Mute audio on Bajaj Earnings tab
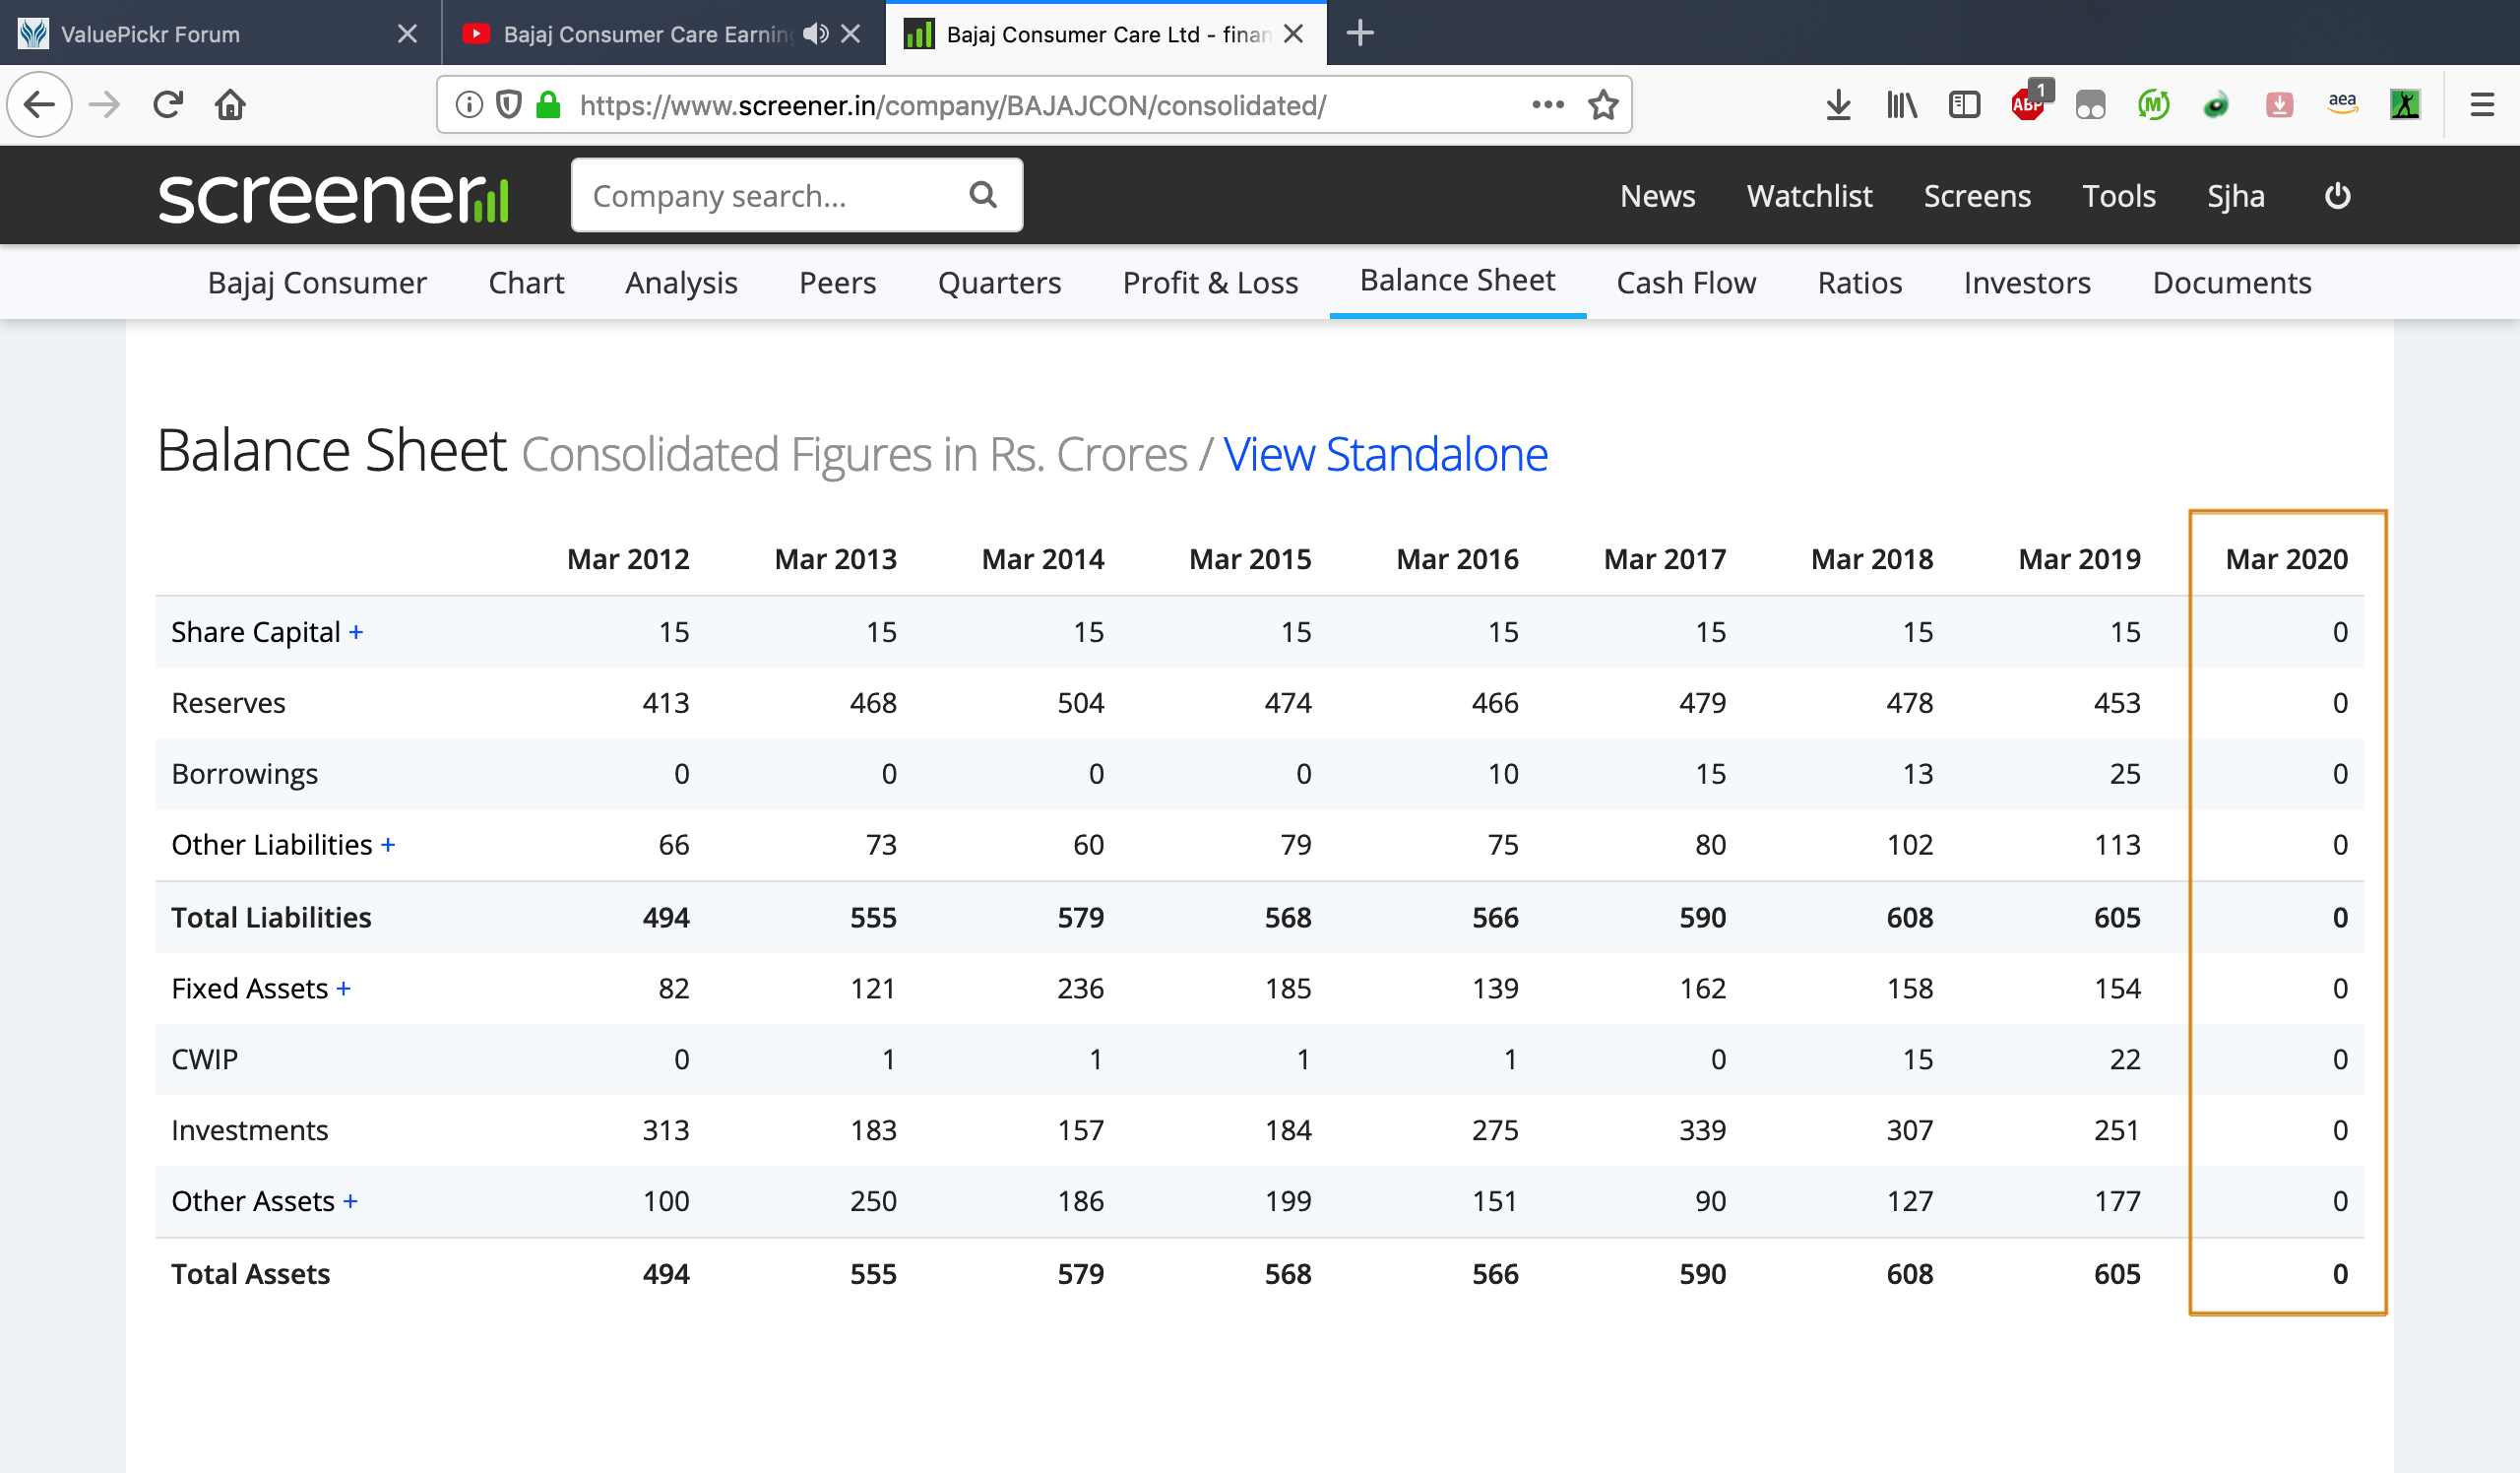 815,34
